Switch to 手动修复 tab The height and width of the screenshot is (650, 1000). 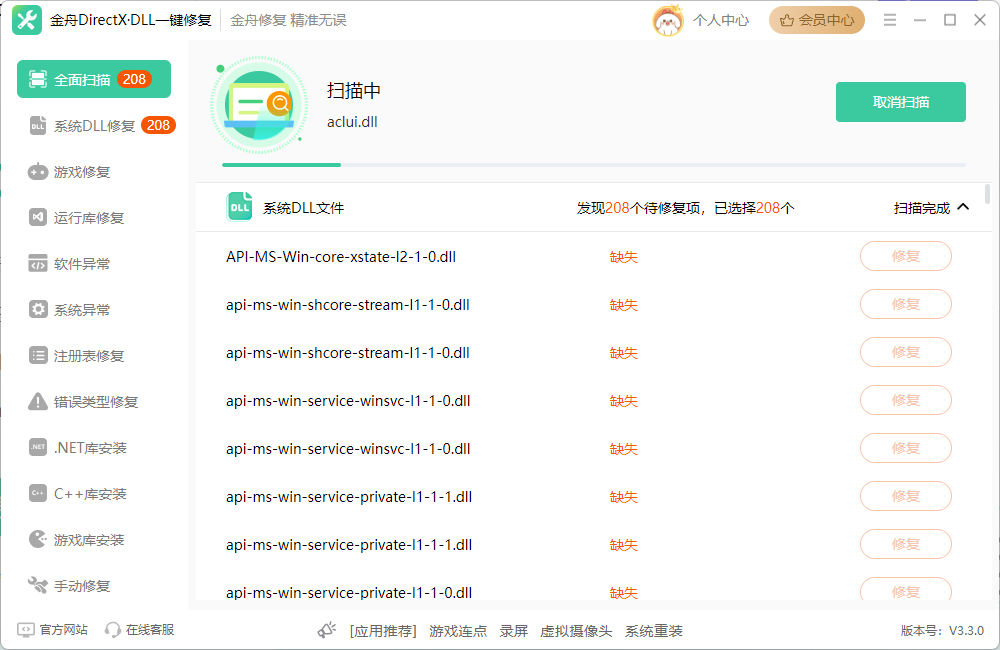94,585
